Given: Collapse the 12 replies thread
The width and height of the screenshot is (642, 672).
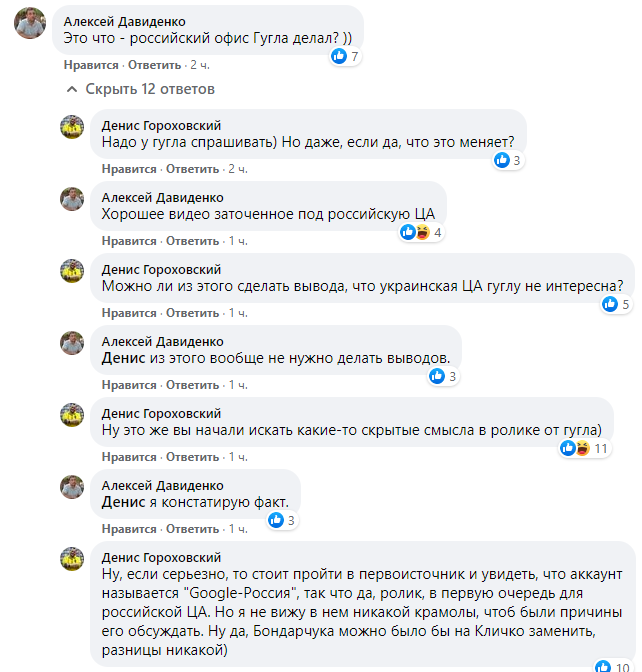Looking at the screenshot, I should (x=140, y=90).
